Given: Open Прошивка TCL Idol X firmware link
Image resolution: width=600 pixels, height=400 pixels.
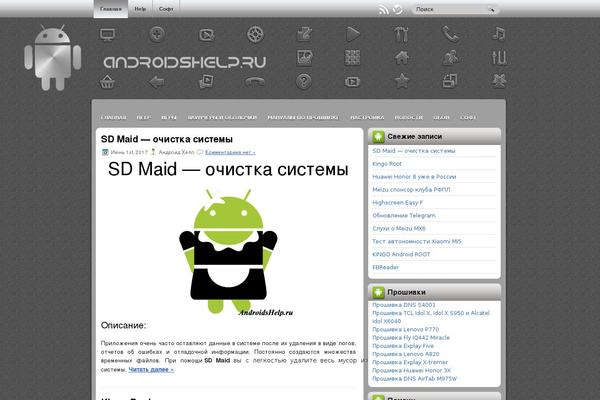Looking at the screenshot, I should point(431,317).
